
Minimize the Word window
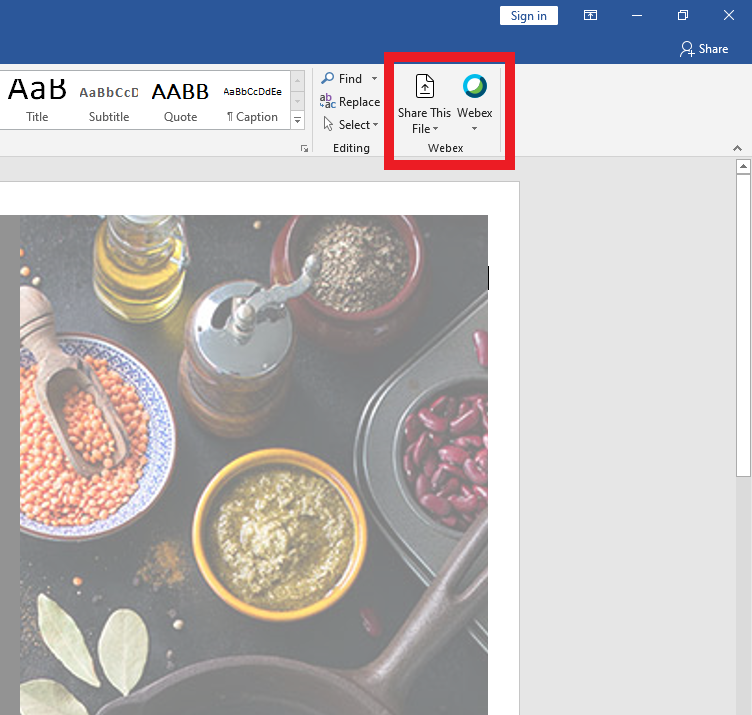637,15
